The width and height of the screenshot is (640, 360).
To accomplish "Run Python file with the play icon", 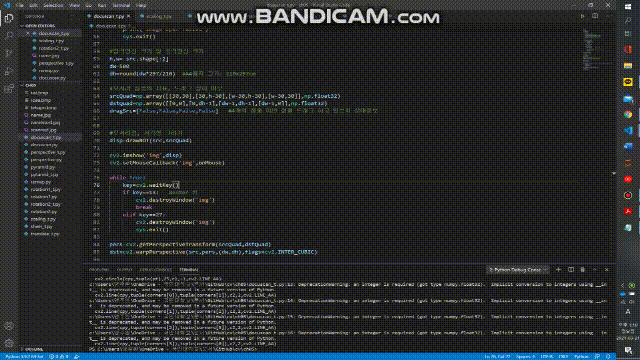I will pyautogui.click(x=582, y=16).
